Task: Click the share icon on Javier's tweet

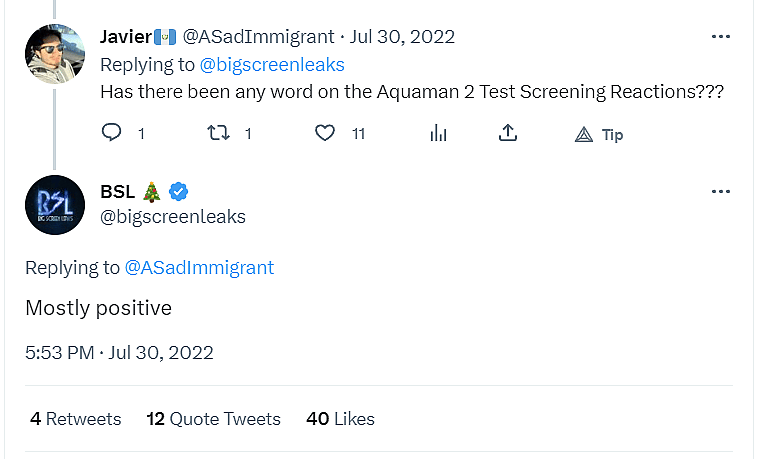Action: [x=508, y=133]
